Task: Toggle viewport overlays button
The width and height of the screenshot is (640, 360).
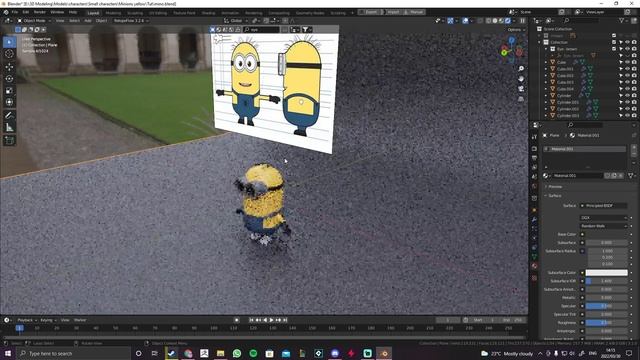Action: coord(465,20)
